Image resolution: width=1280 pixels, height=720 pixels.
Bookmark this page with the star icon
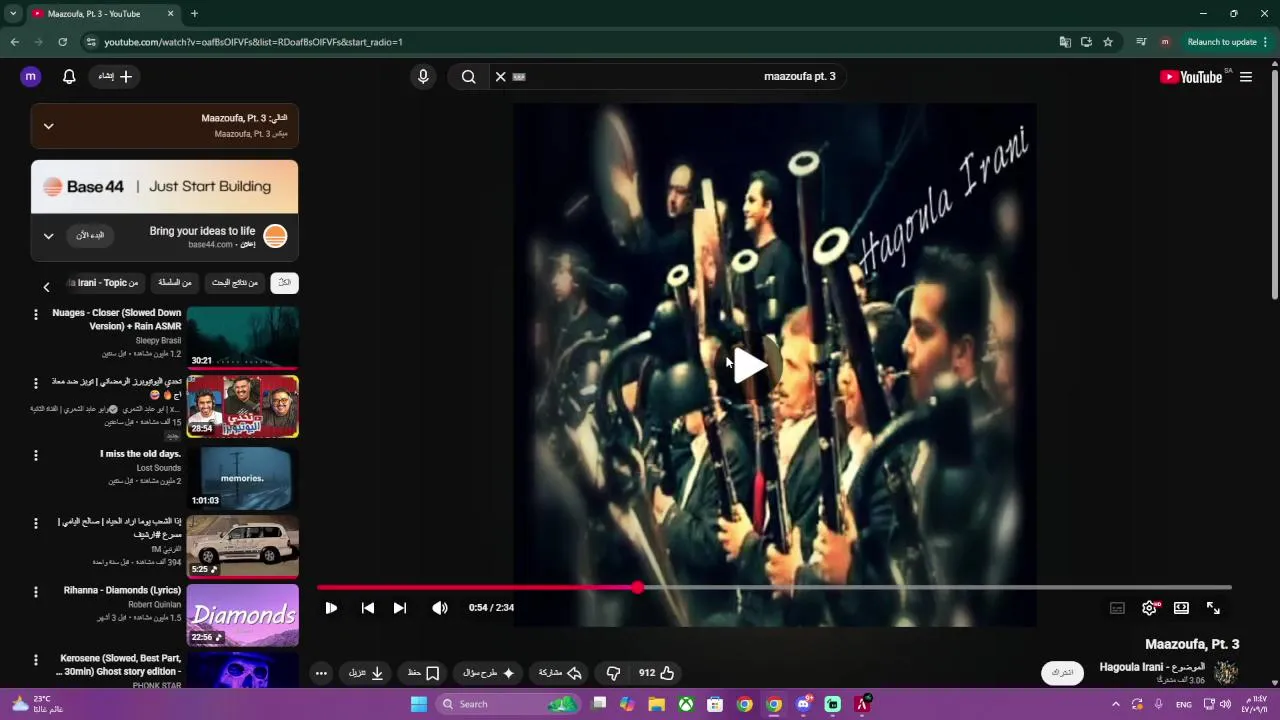1108,42
